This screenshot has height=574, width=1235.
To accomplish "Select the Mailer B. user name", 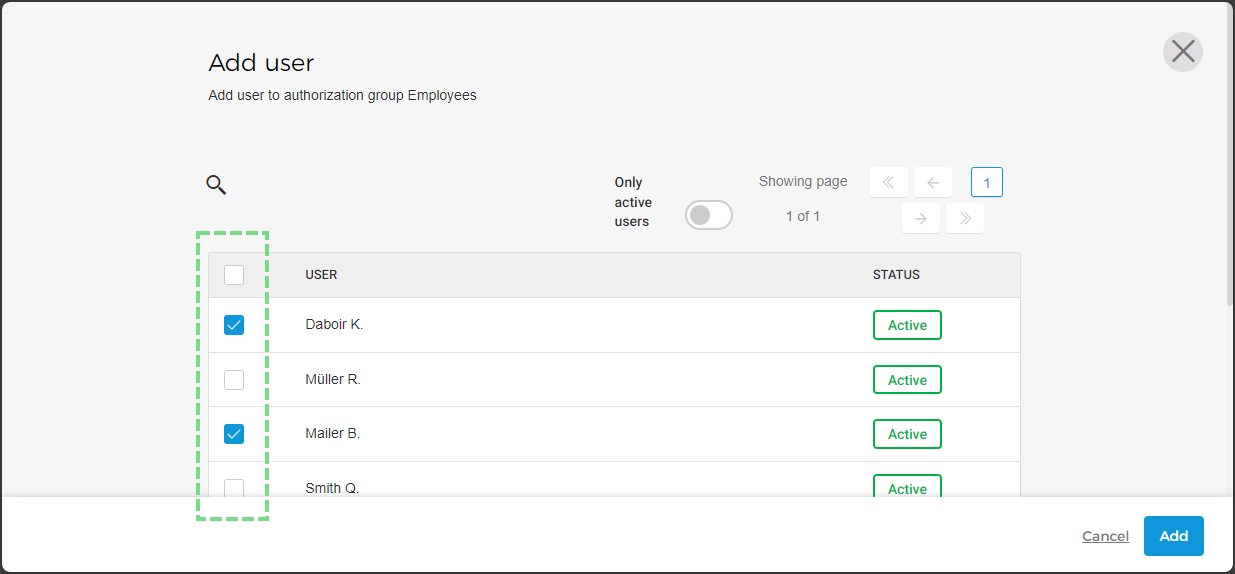I will tap(332, 434).
